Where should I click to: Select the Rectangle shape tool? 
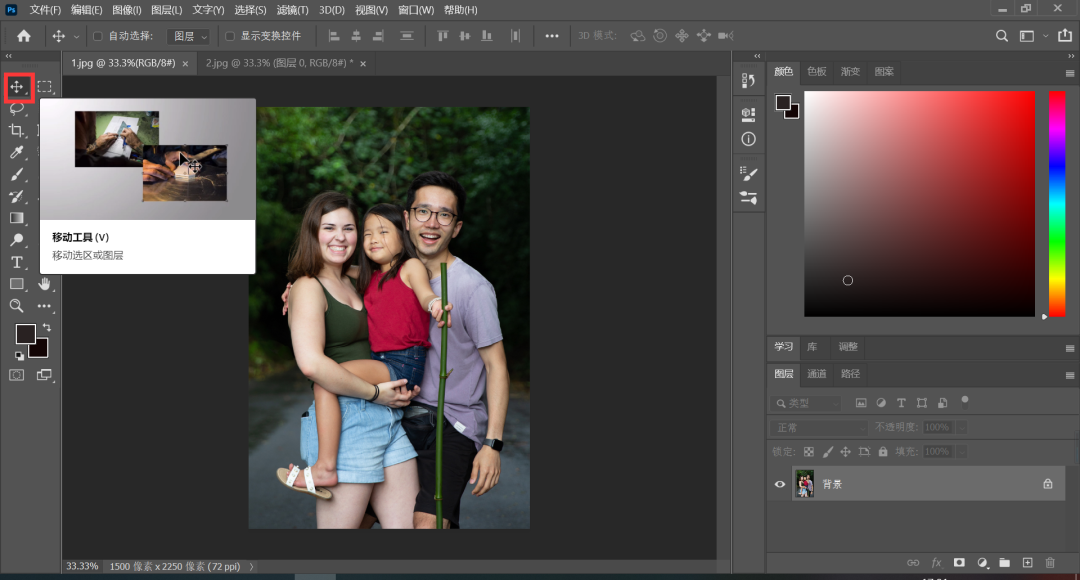(17, 284)
